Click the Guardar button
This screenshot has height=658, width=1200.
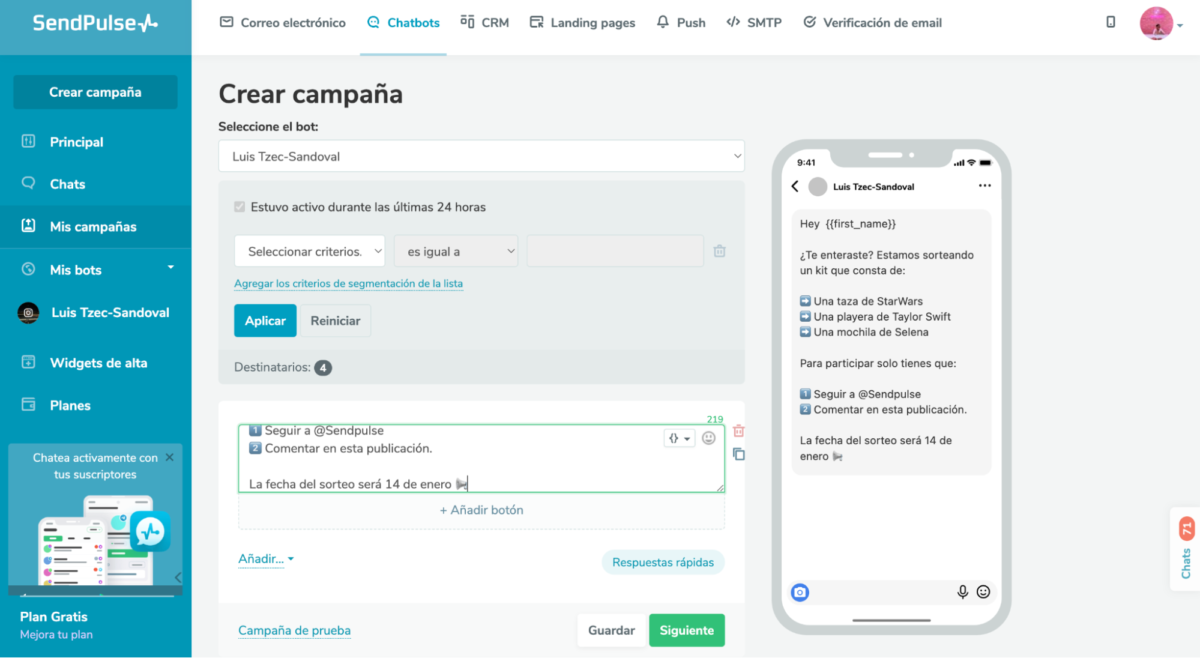pos(611,631)
